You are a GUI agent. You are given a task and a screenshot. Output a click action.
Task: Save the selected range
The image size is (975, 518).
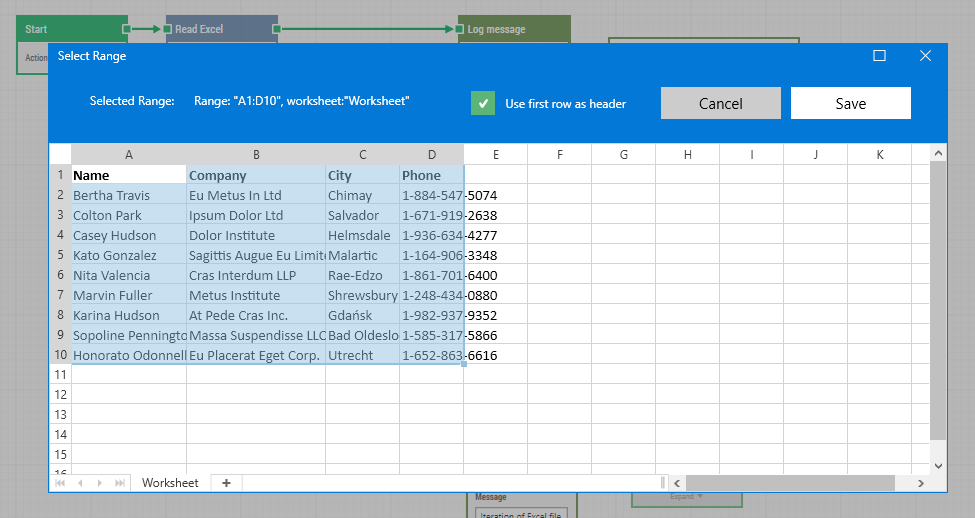[851, 103]
